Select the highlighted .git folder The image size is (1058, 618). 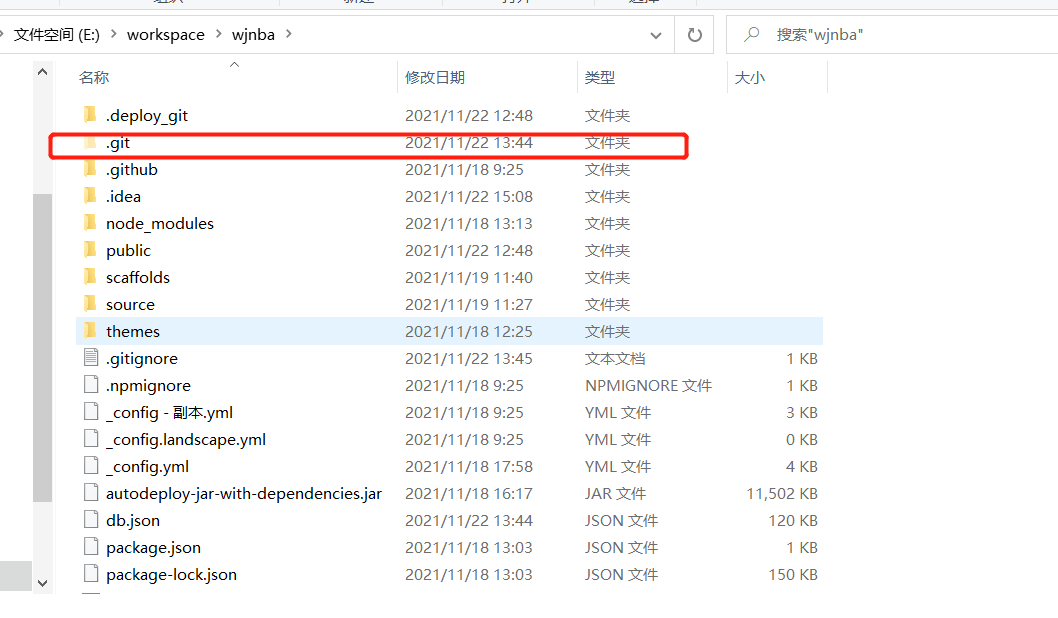[x=118, y=143]
